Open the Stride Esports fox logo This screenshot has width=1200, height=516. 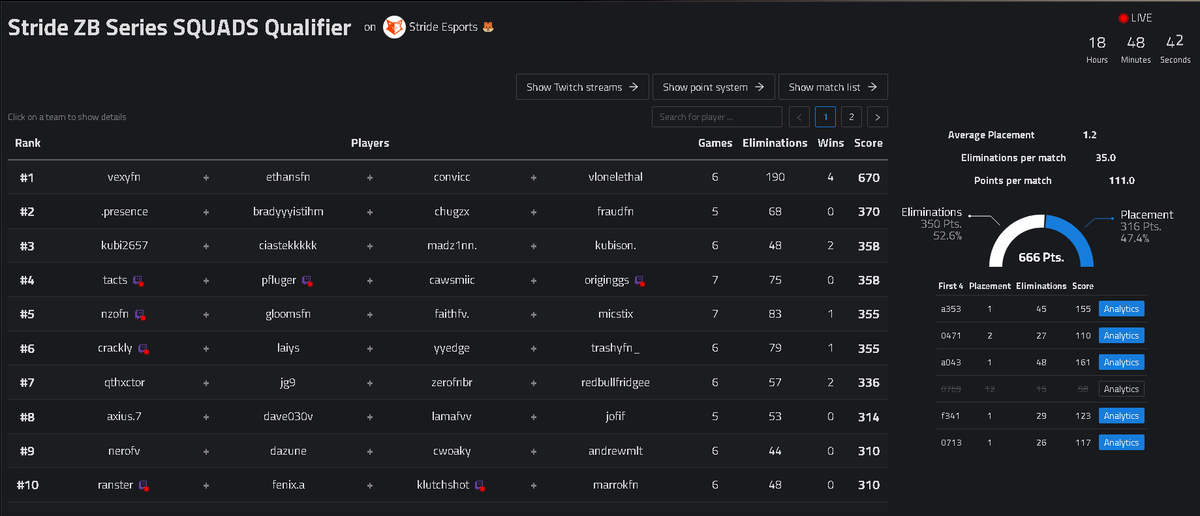coord(394,27)
